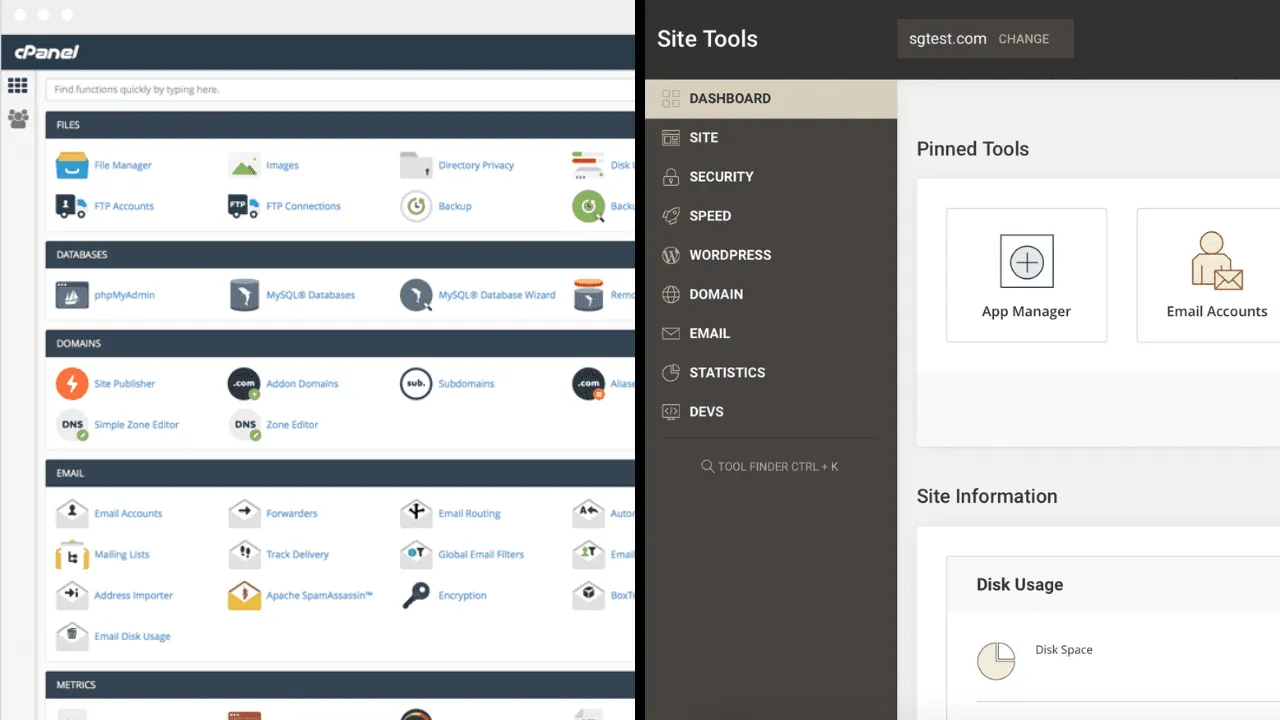Expand SPEED menu in Site Tools
The image size is (1280, 720).
click(771, 216)
